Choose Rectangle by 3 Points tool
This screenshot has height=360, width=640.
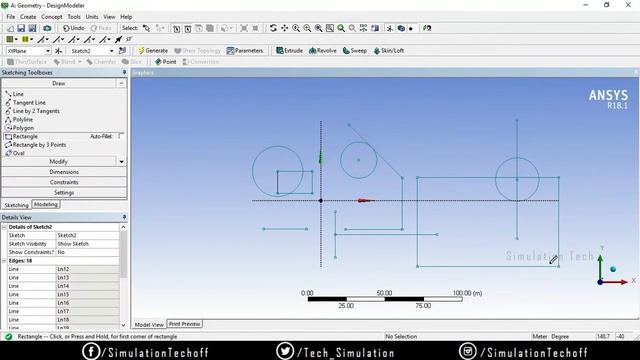coord(36,145)
